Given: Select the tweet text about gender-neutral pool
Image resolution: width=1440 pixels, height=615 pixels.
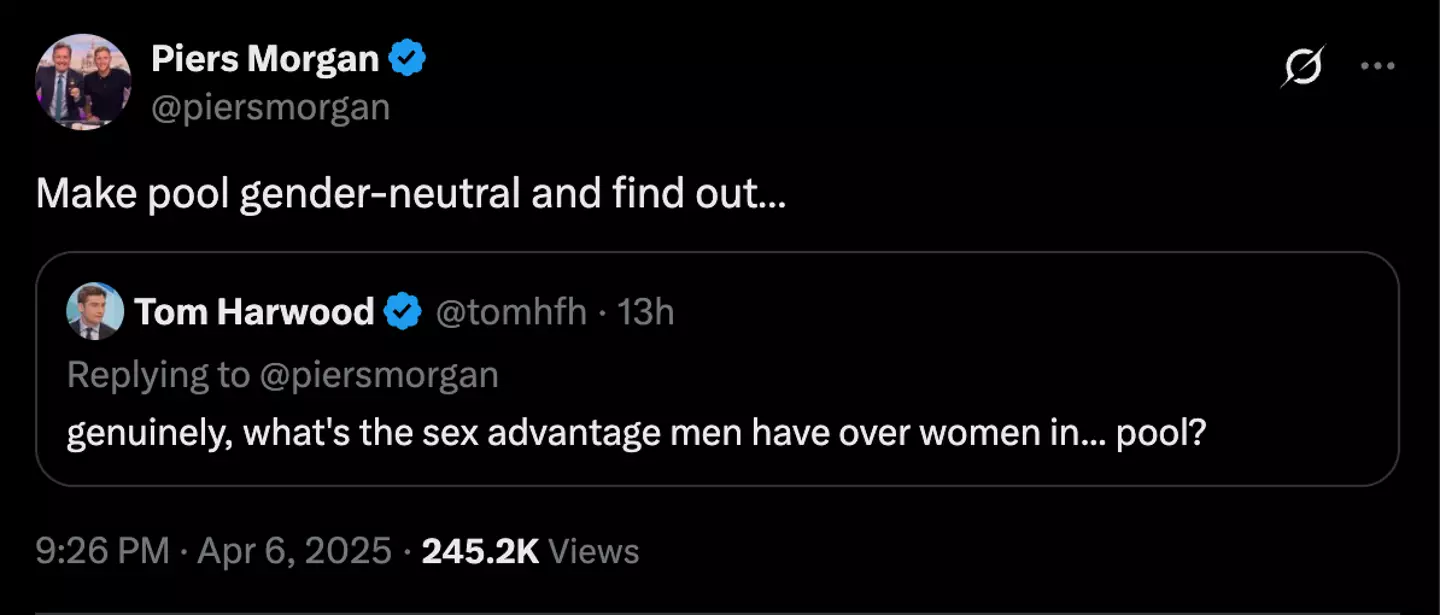Looking at the screenshot, I should [x=410, y=193].
